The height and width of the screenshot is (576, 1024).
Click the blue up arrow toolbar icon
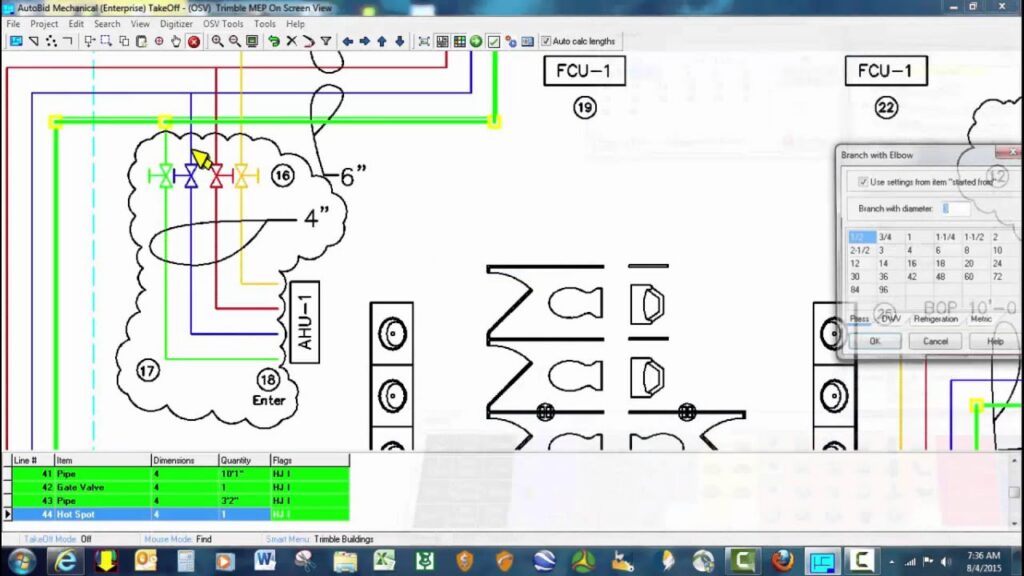[382, 41]
